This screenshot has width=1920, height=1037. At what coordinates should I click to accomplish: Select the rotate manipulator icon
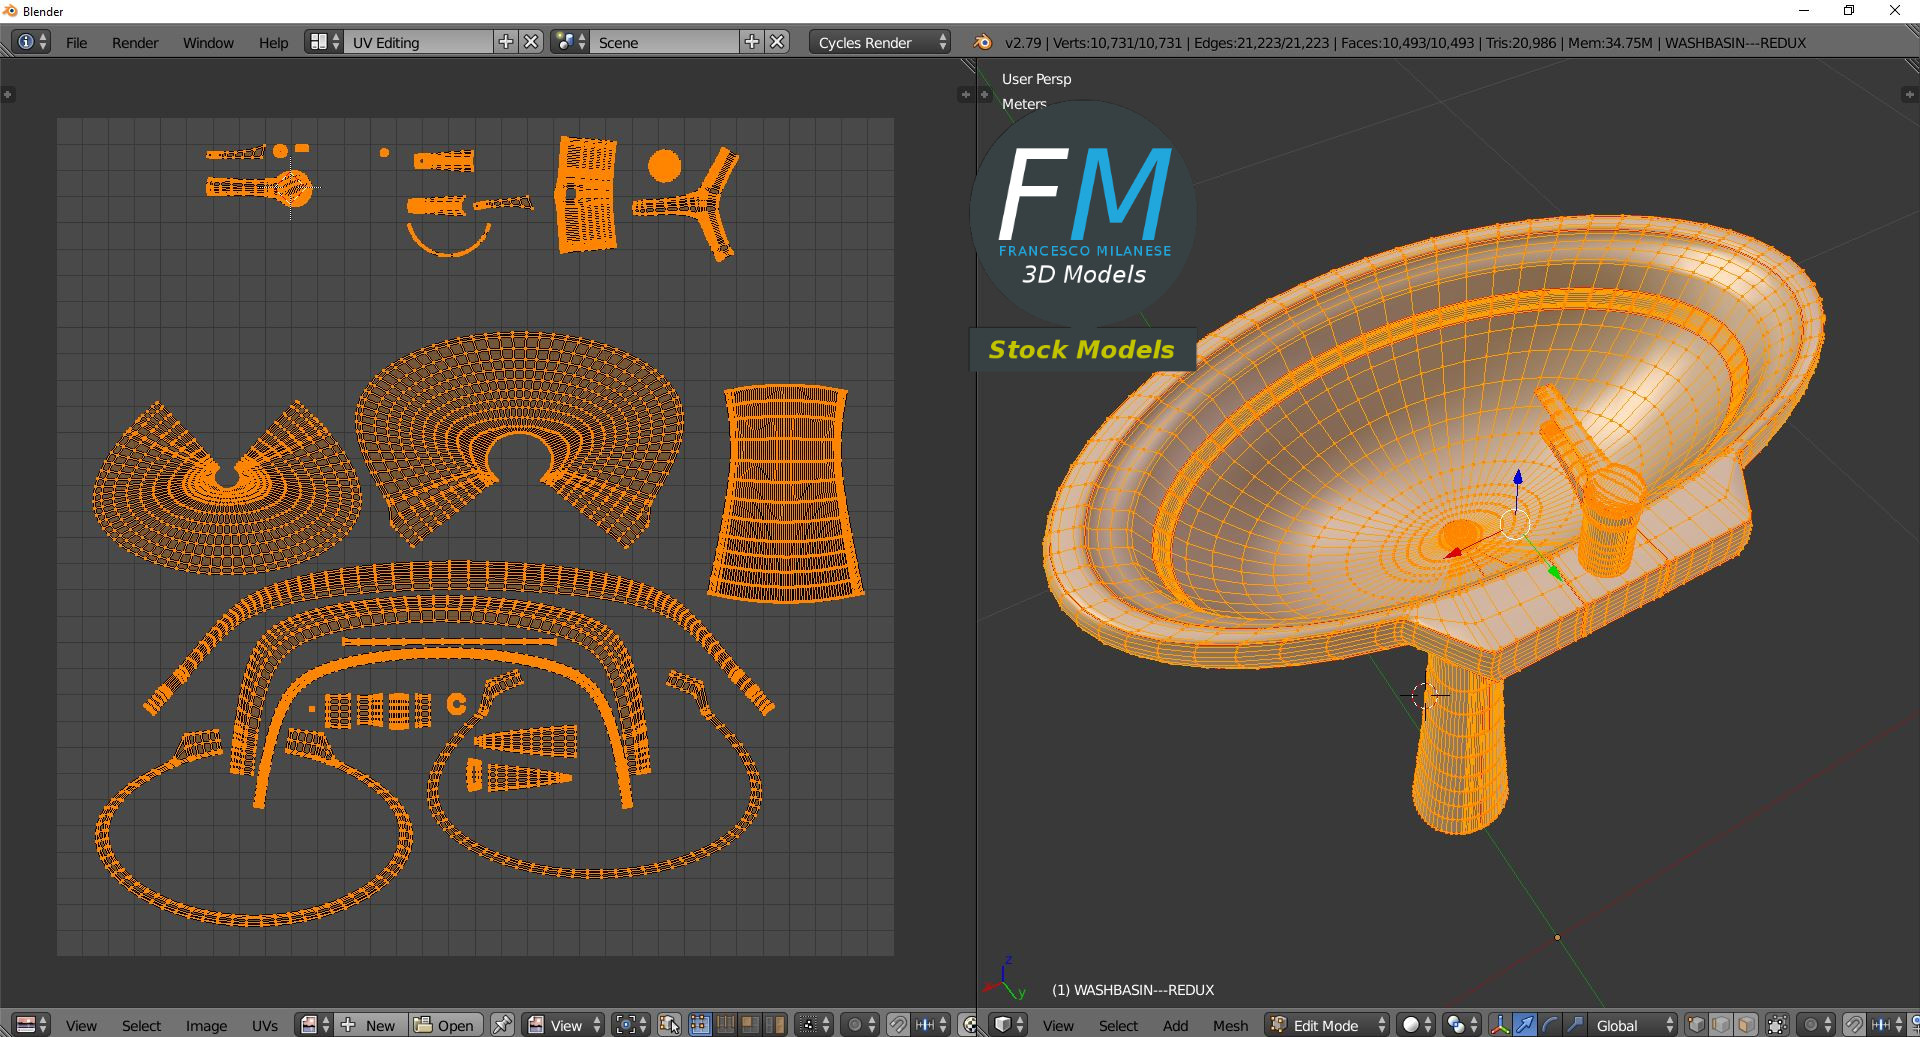pos(1550,1025)
